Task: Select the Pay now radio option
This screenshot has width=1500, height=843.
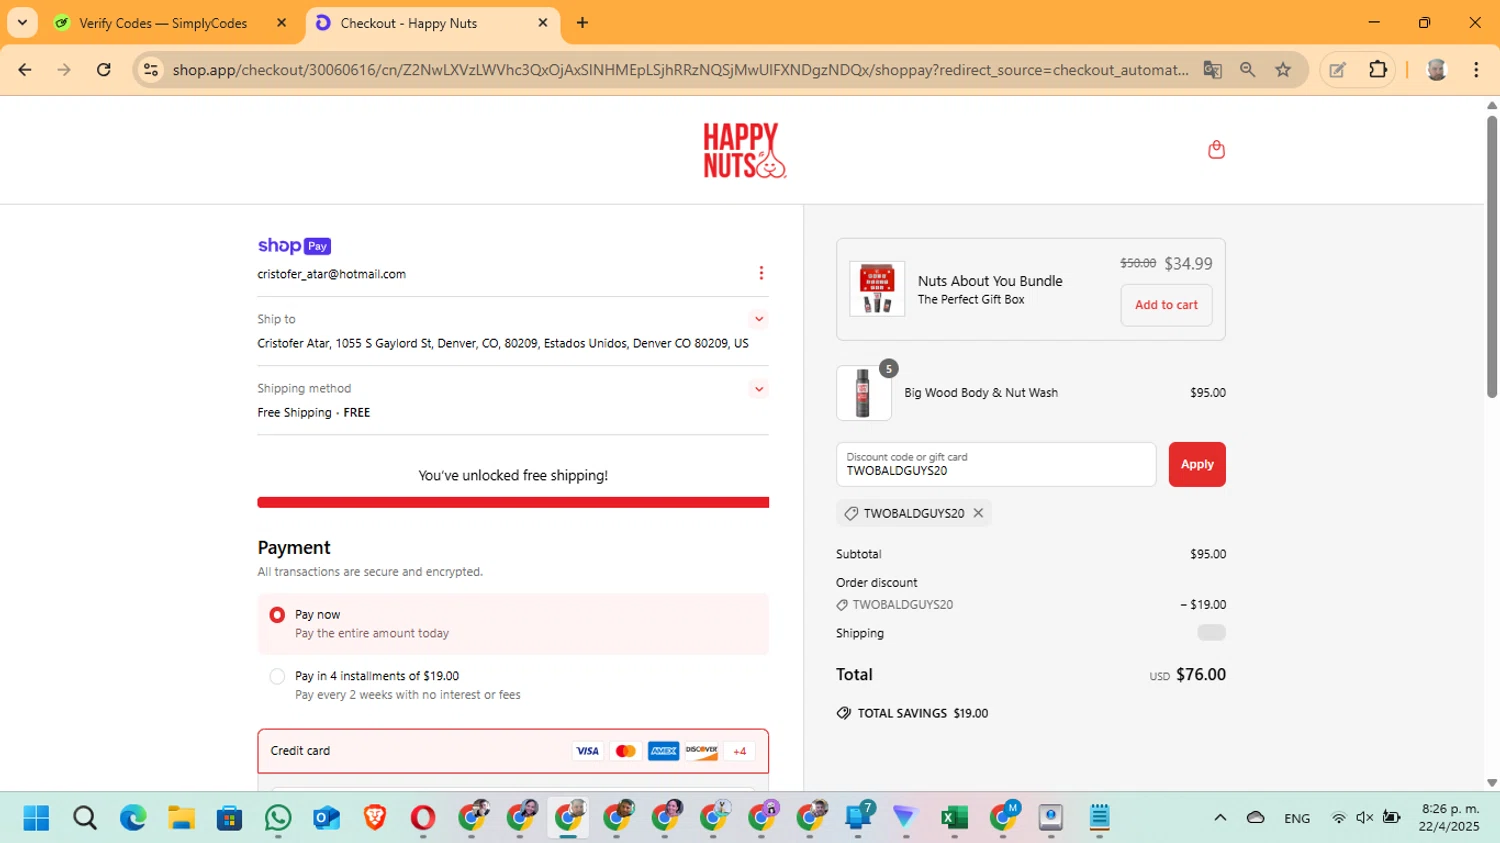Action: 277,615
